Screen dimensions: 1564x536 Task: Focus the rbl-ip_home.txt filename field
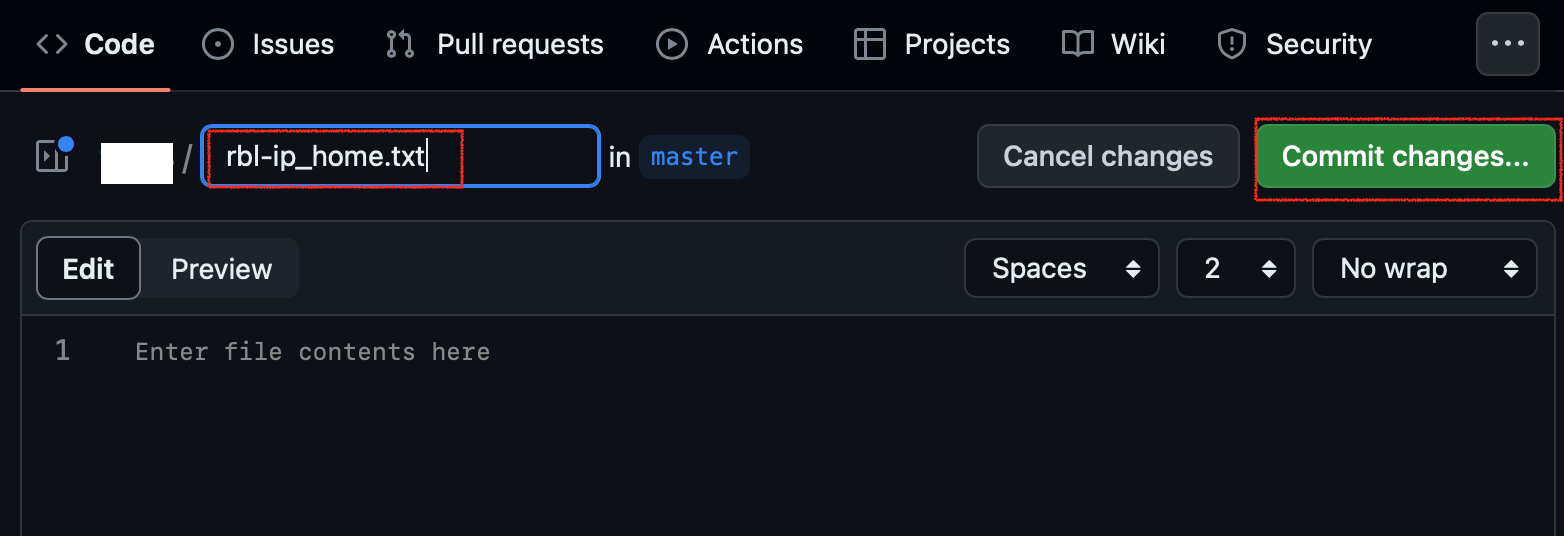point(400,156)
